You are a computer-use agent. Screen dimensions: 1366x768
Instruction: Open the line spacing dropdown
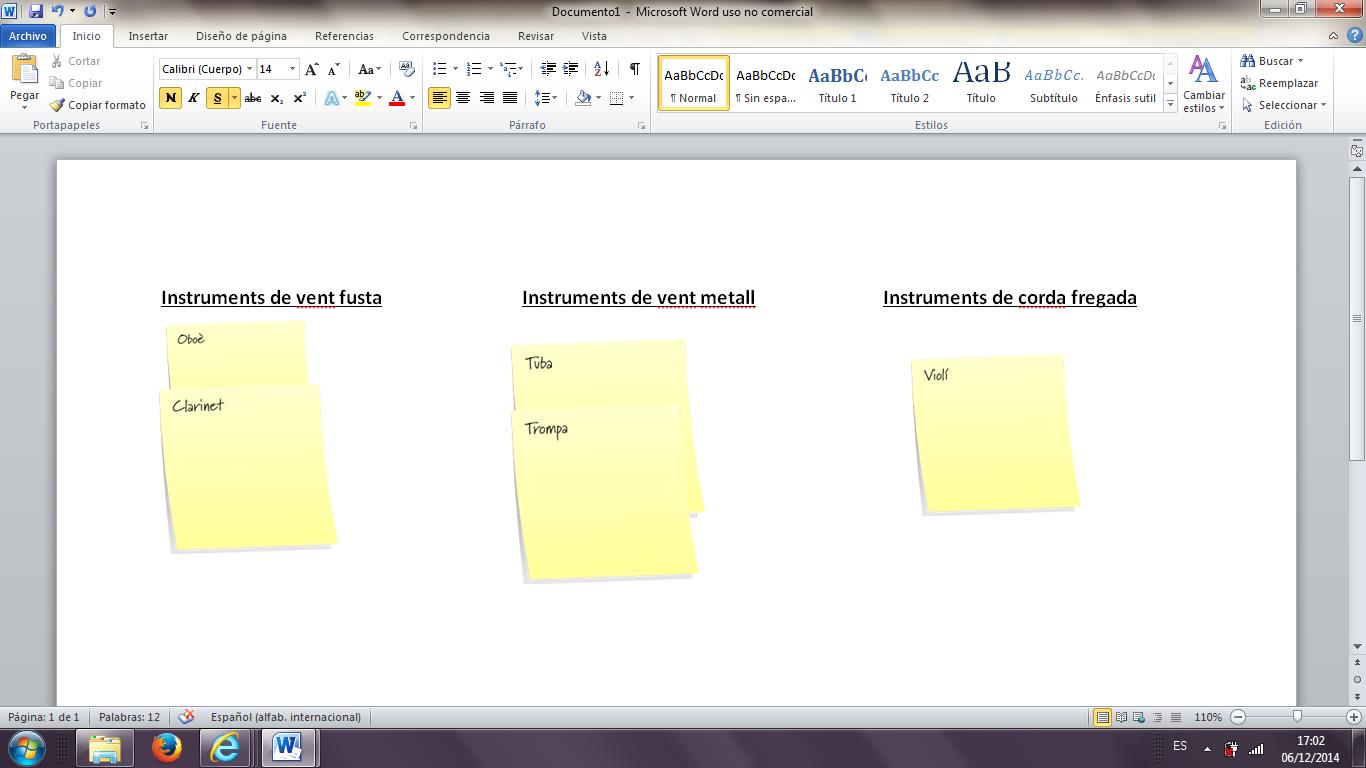pos(545,98)
